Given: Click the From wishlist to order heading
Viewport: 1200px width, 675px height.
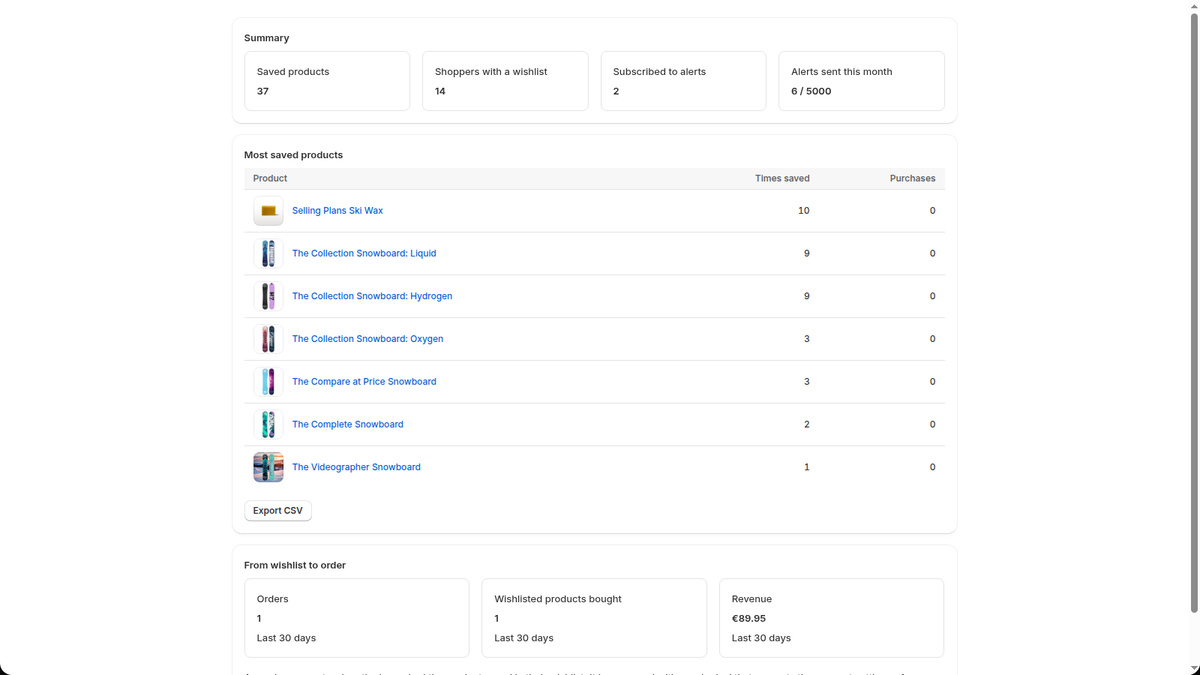Looking at the screenshot, I should click(x=295, y=565).
